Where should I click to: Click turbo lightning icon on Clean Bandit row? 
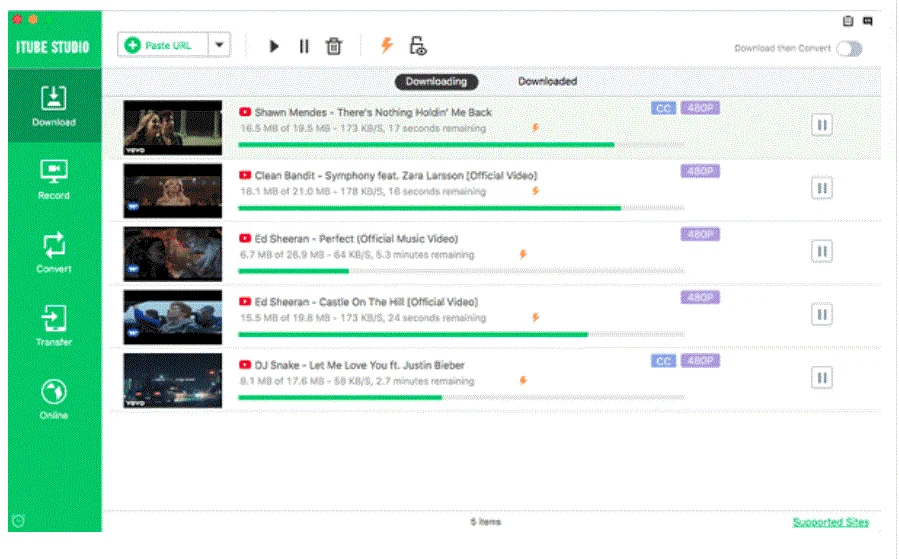(536, 190)
